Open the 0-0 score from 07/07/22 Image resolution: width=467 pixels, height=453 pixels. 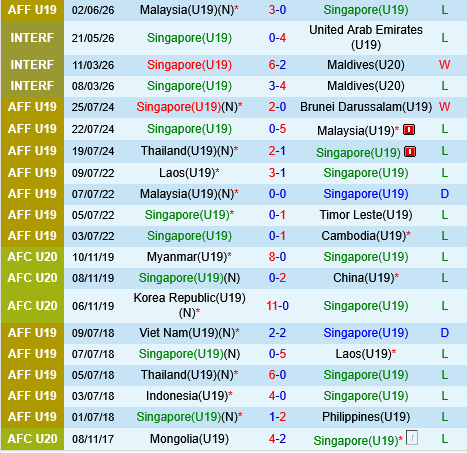[x=277, y=194]
